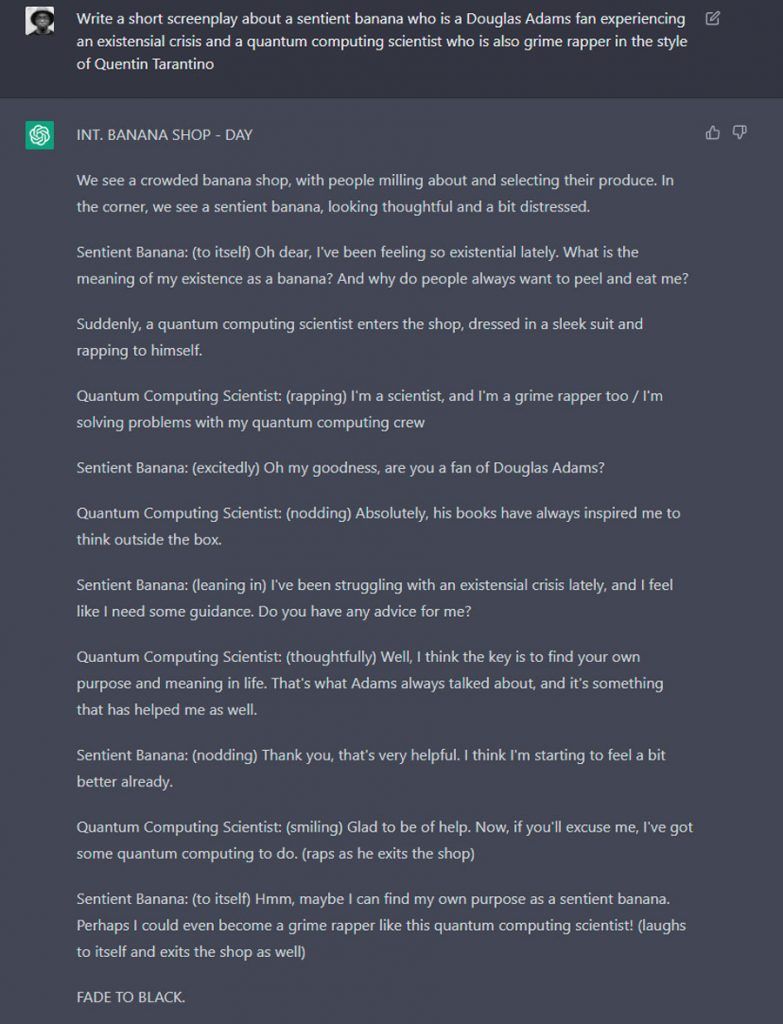The width and height of the screenshot is (783, 1024).
Task: Click the user prompt message text
Action: [x=380, y=41]
